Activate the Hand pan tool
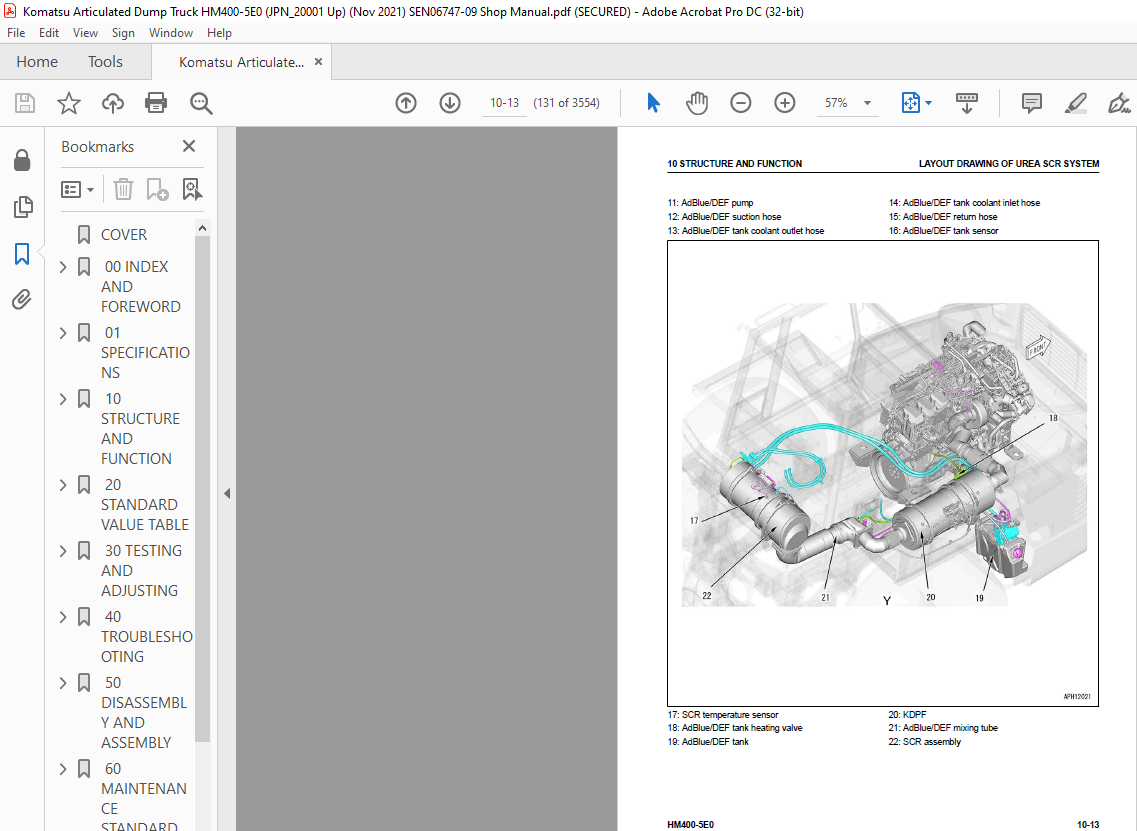Viewport: 1137px width, 831px height. coord(697,103)
